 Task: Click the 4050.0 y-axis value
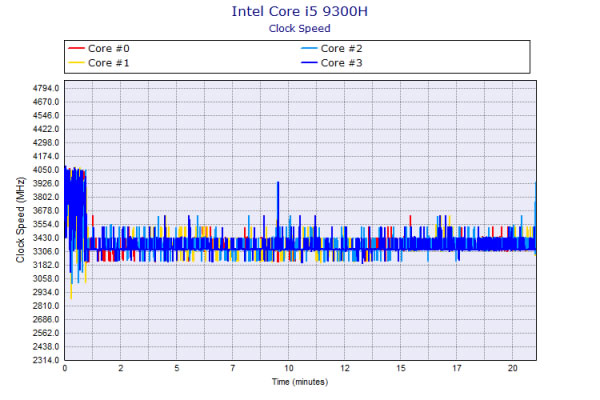point(46,170)
